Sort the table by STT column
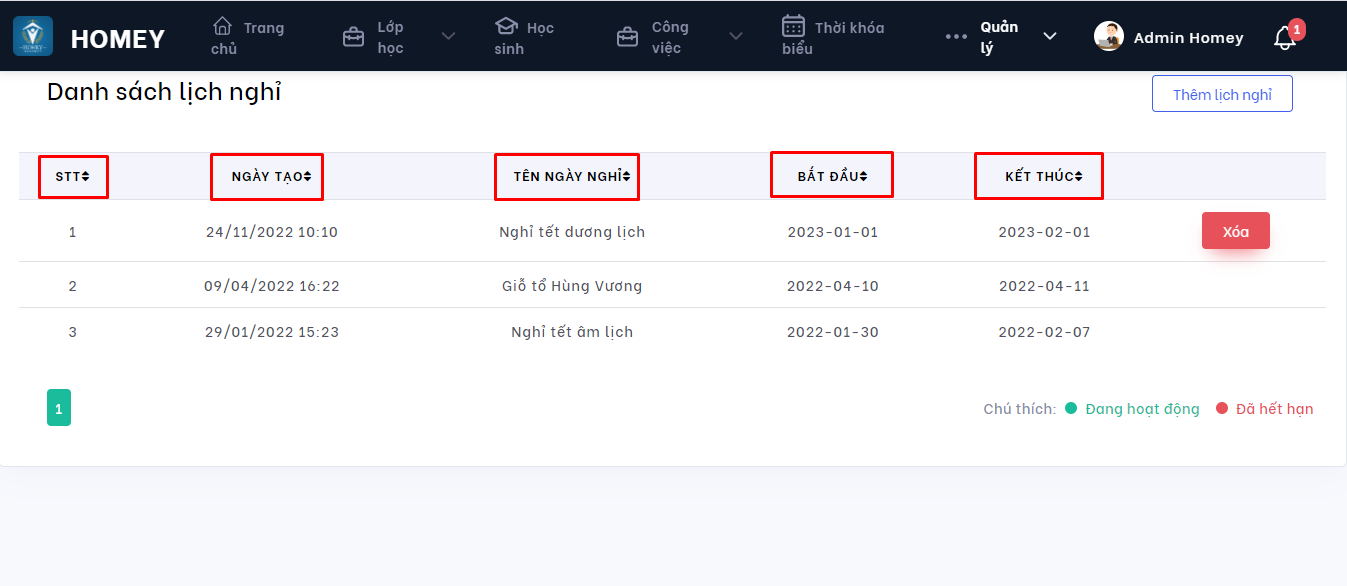Screen dimensions: 1347x586 tap(73, 177)
